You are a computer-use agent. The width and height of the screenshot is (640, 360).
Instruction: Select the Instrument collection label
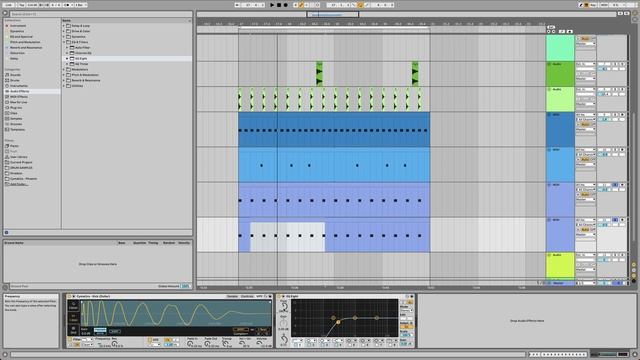coord(18,26)
